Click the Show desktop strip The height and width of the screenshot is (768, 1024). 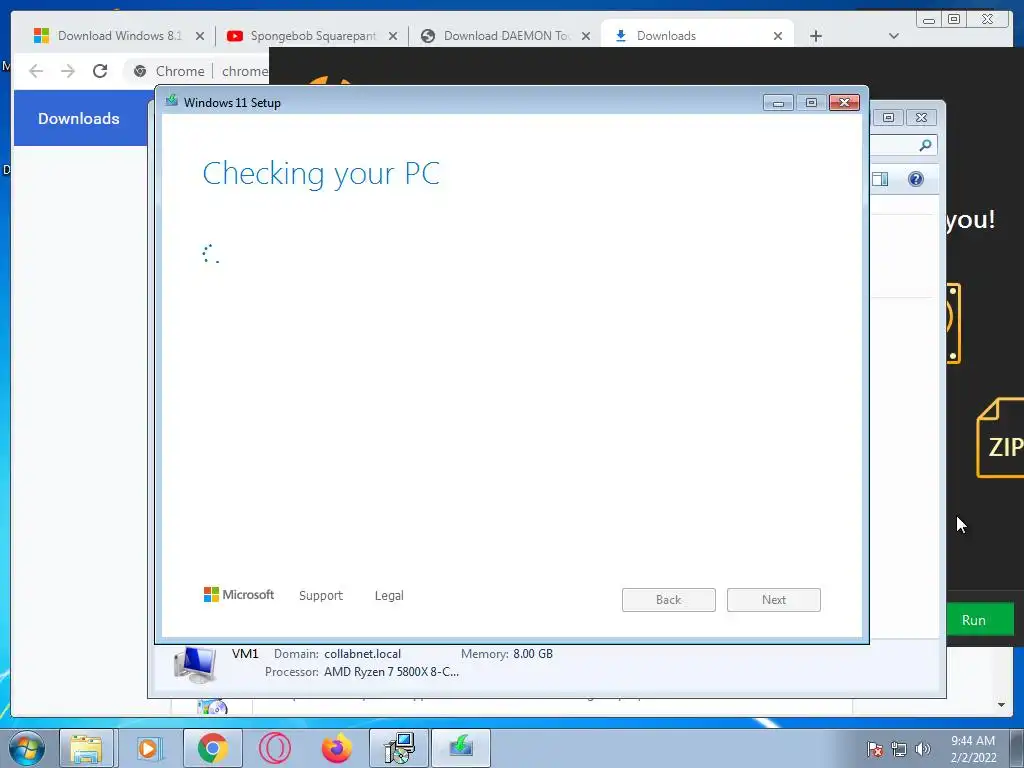point(1017,748)
